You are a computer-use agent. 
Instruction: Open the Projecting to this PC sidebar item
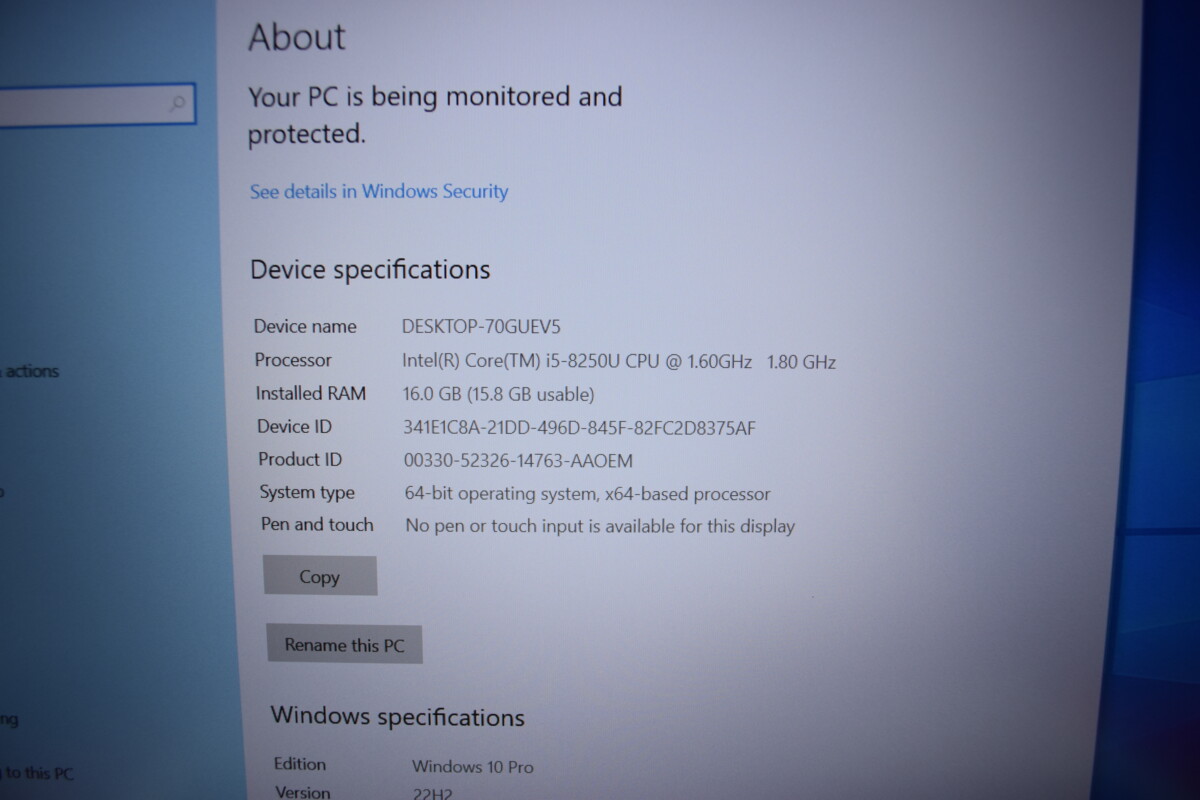[x=37, y=773]
